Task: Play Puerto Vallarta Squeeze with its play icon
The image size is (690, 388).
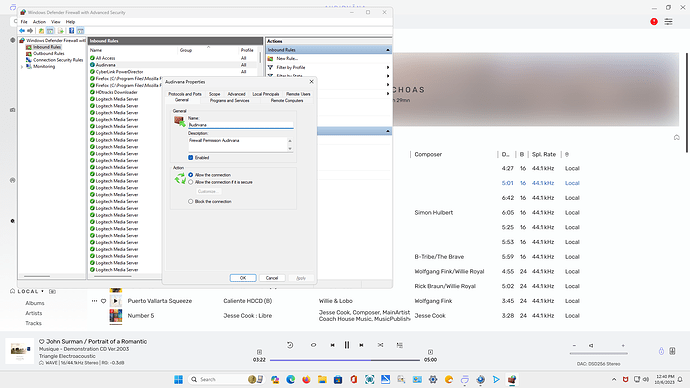Action: pyautogui.click(x=116, y=301)
